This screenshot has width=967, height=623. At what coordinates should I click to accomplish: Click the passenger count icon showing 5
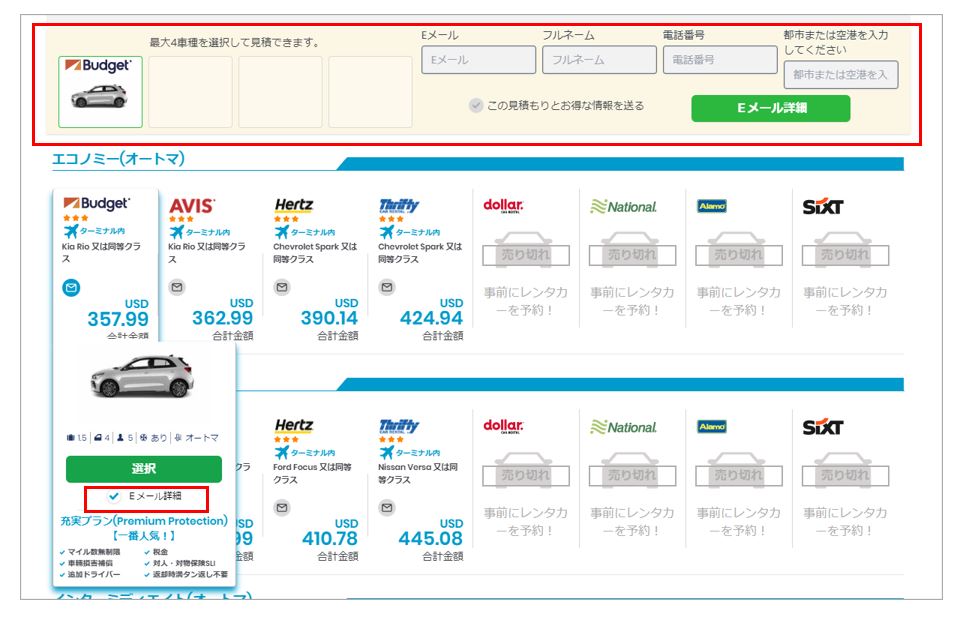pyautogui.click(x=120, y=438)
